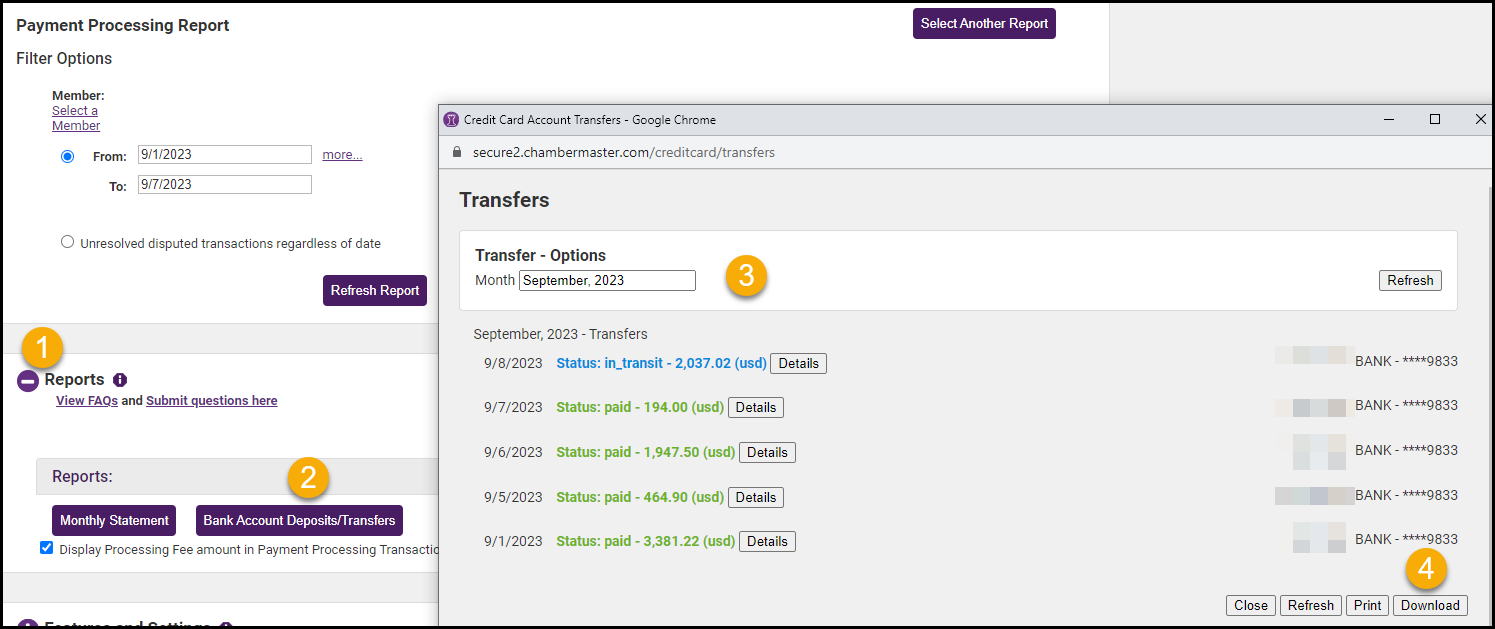The image size is (1495, 629).
Task: Collapse the Reports section
Action: coord(28,379)
